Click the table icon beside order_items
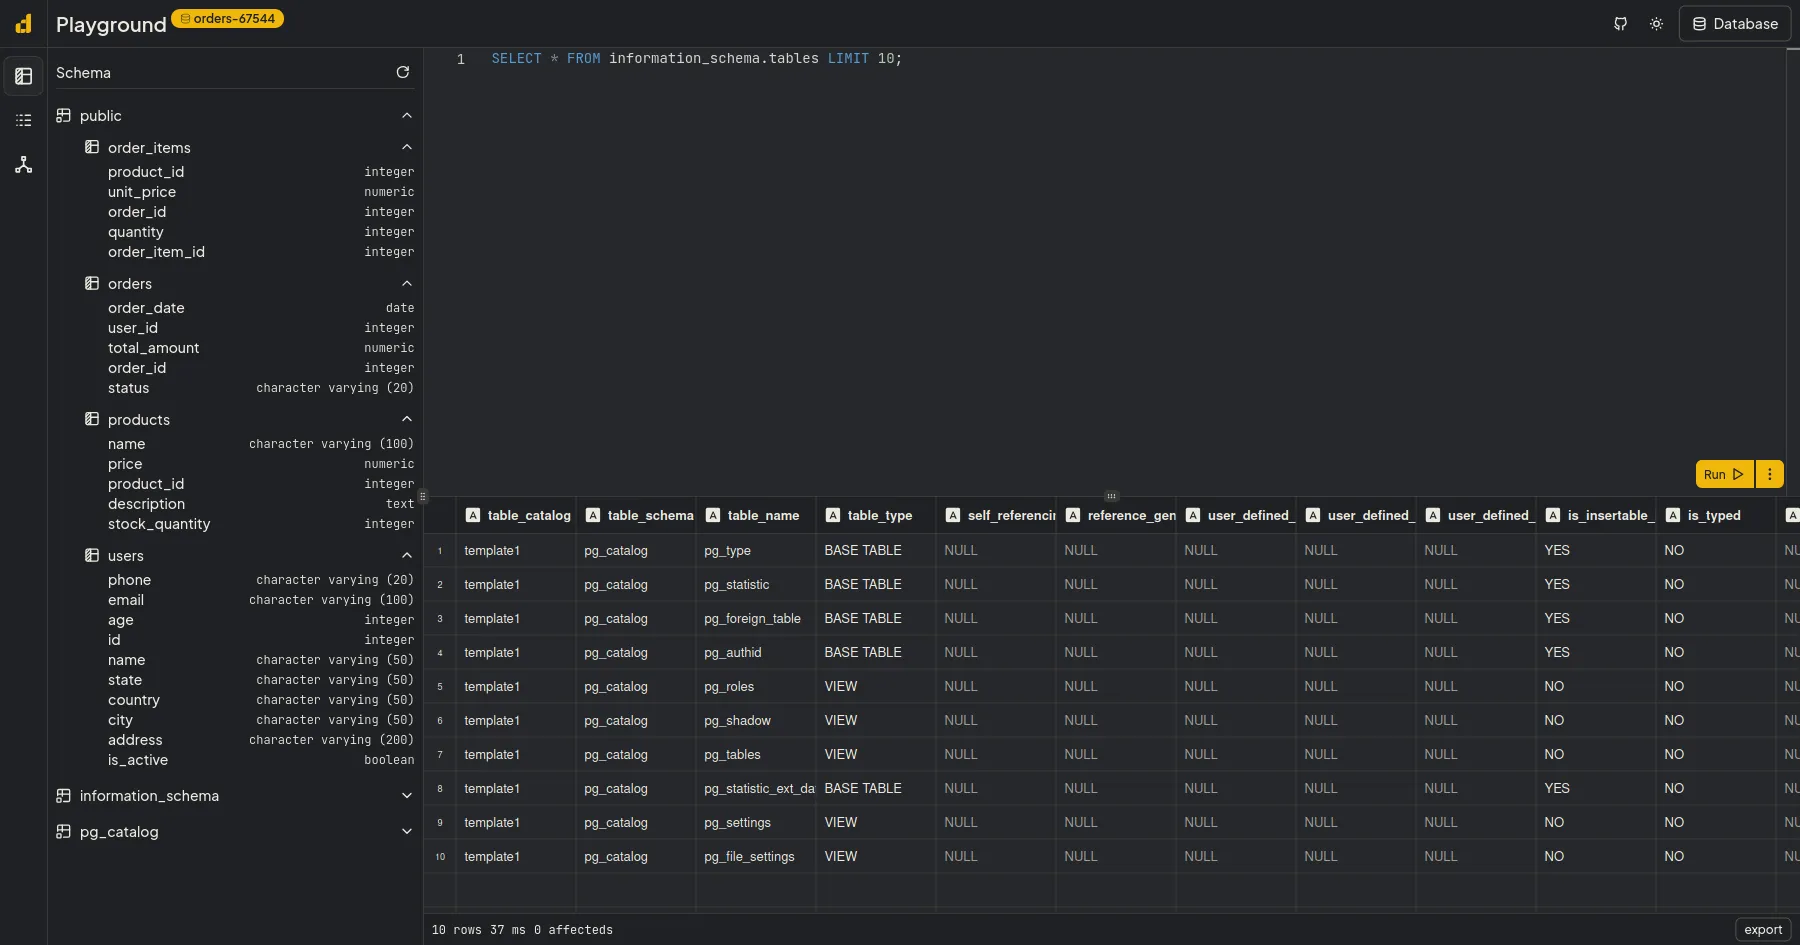This screenshot has height=945, width=1800. click(x=91, y=146)
